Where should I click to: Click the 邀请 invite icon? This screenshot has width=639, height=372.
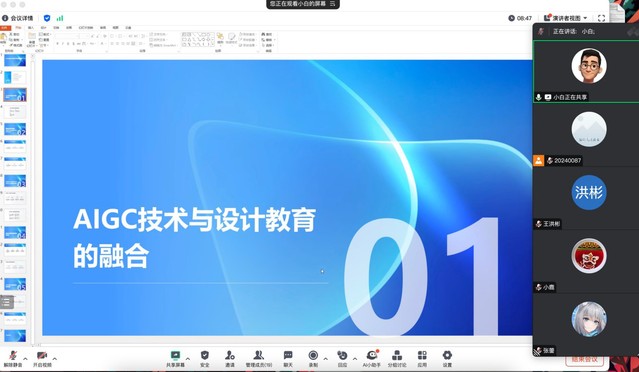pyautogui.click(x=230, y=359)
